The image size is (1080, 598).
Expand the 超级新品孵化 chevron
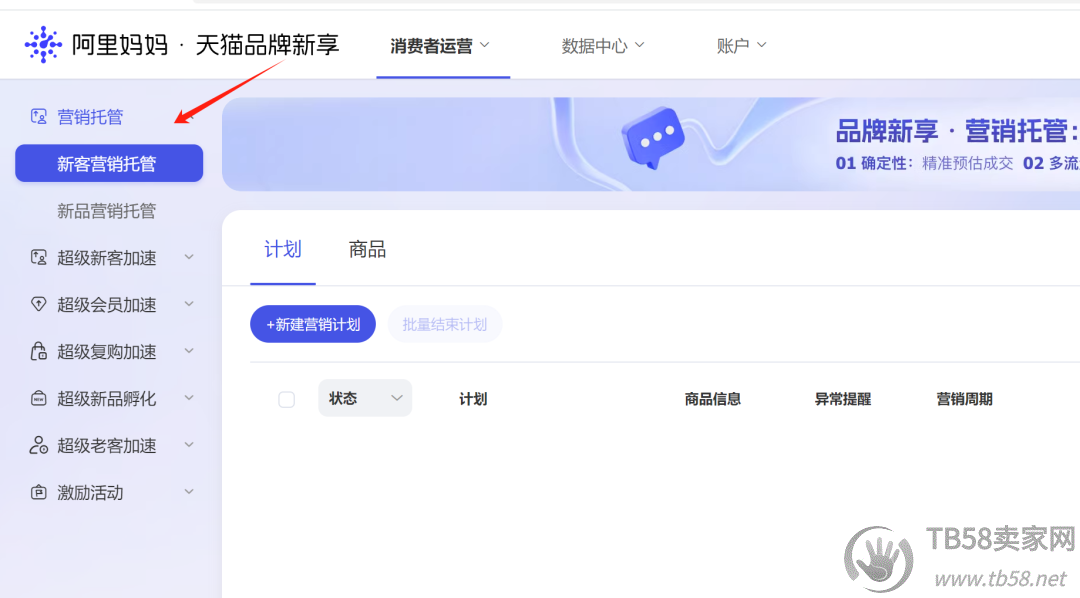pyautogui.click(x=189, y=398)
